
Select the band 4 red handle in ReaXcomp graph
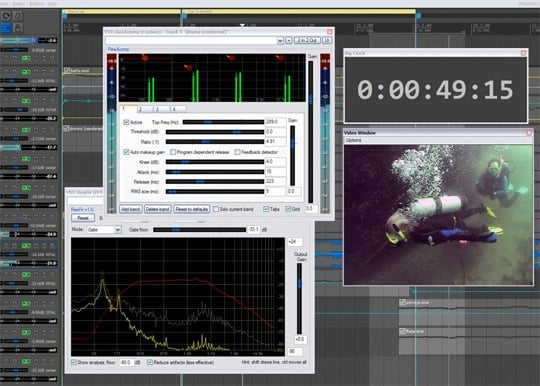point(280,58)
